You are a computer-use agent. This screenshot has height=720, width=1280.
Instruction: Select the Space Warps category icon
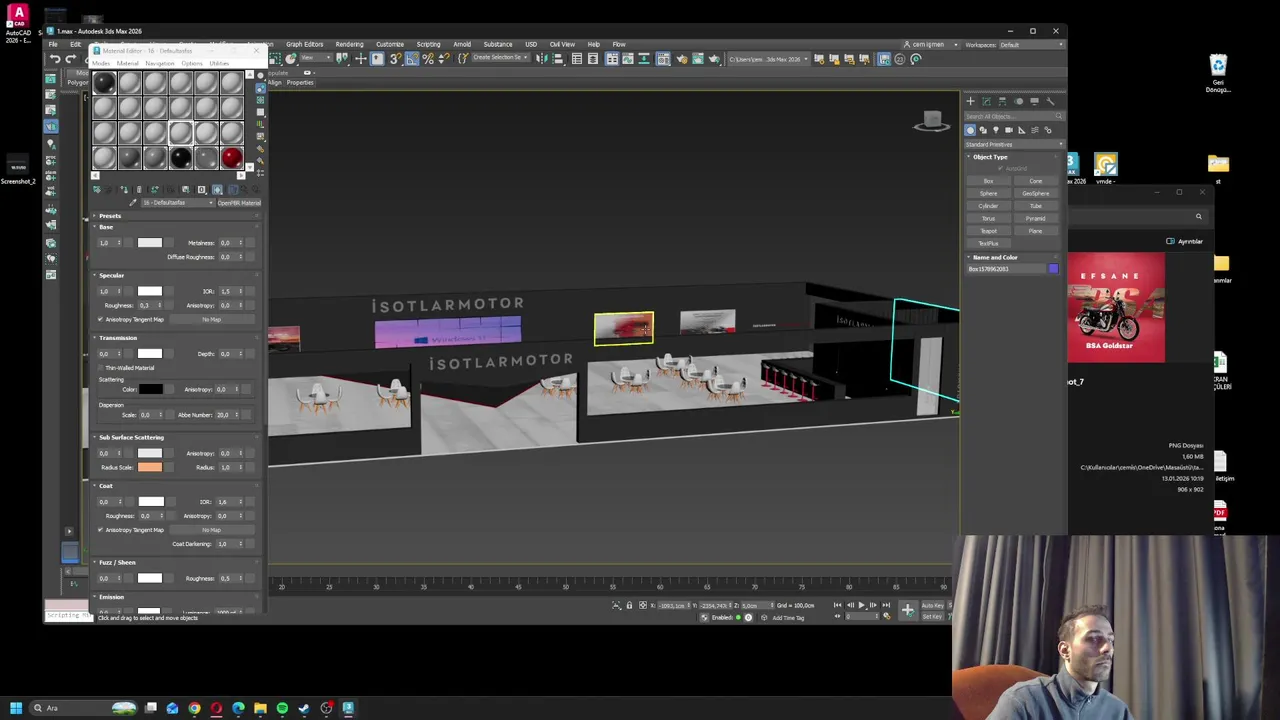click(x=1035, y=130)
